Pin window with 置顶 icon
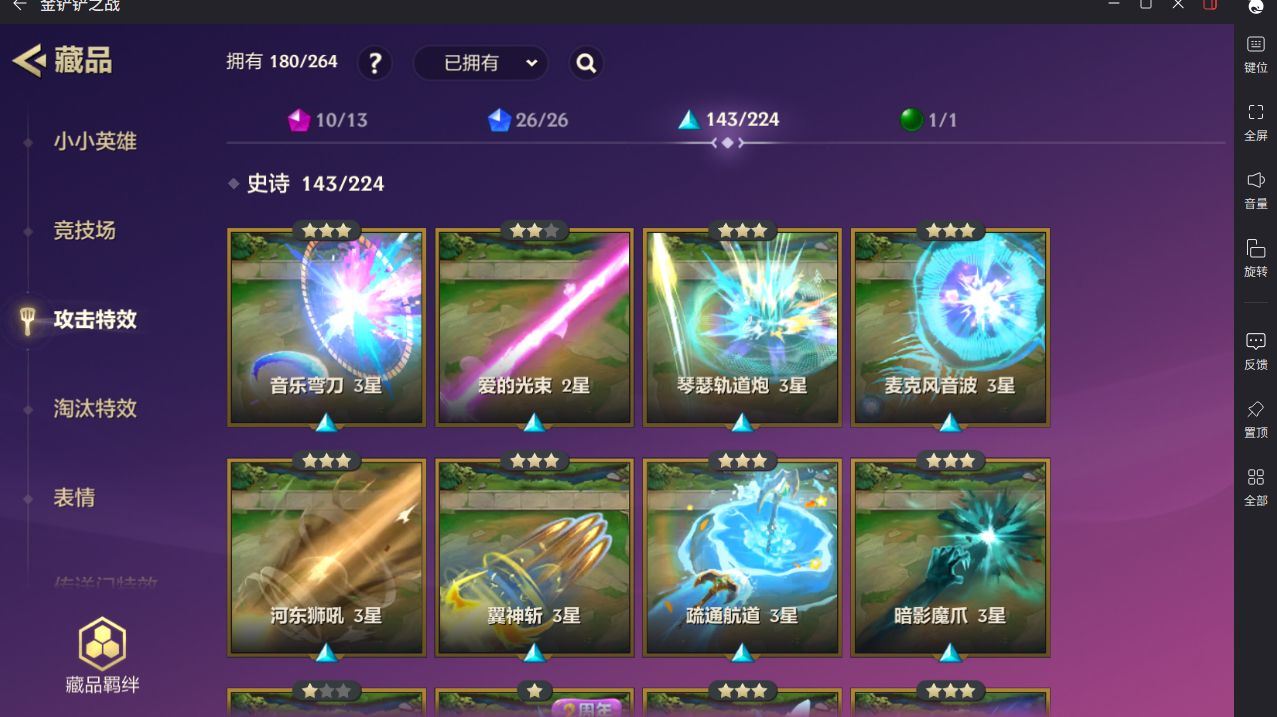 coord(1256,409)
